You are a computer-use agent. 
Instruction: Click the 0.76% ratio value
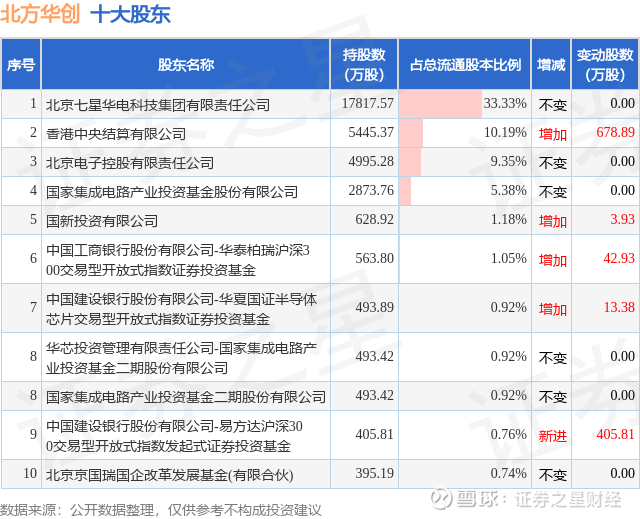click(508, 434)
